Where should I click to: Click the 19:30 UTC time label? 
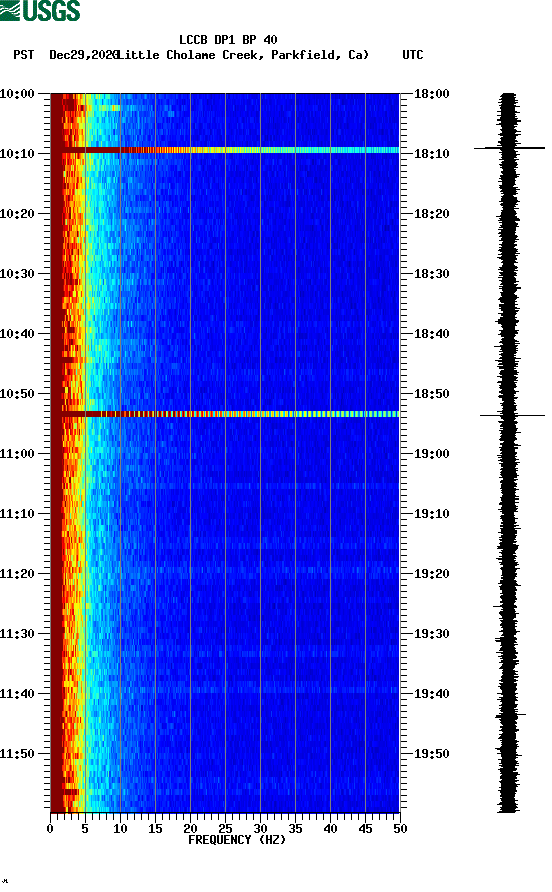pyautogui.click(x=431, y=634)
